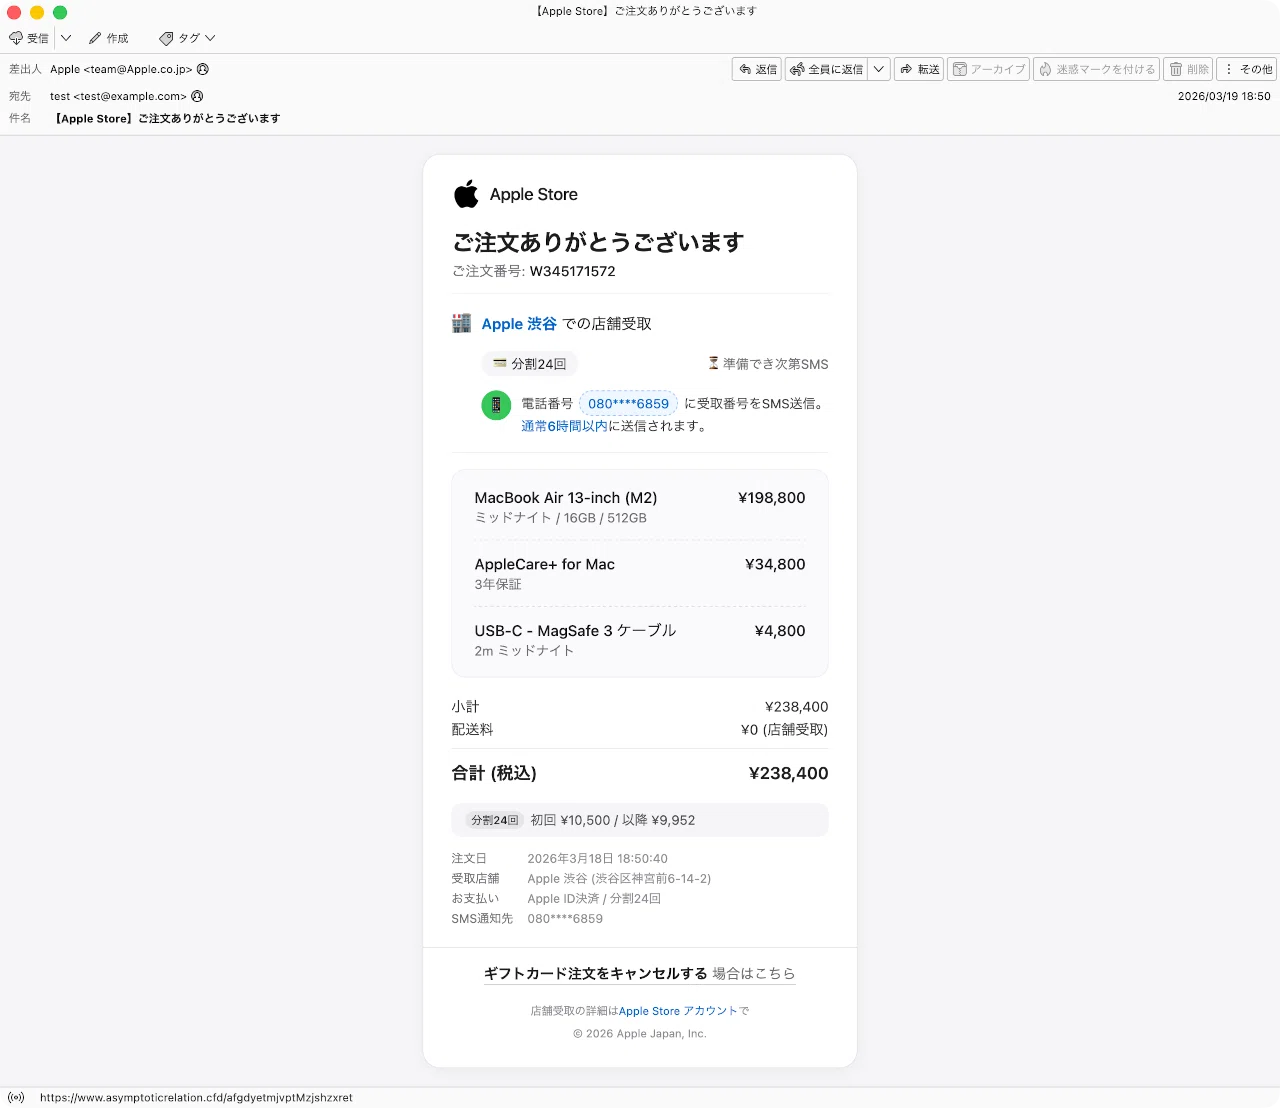Click 迷惑マークを付ける junk button
This screenshot has height=1108, width=1280.
coord(1096,69)
